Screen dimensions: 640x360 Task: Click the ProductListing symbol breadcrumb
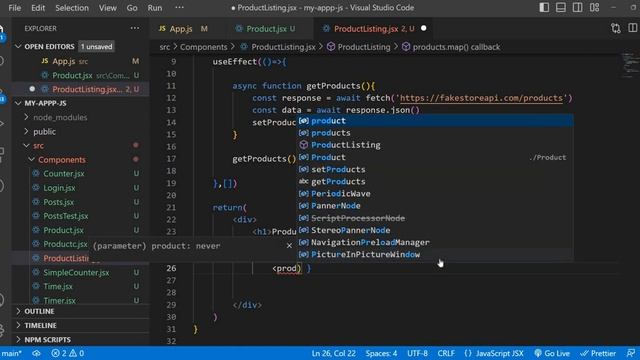click(364, 47)
